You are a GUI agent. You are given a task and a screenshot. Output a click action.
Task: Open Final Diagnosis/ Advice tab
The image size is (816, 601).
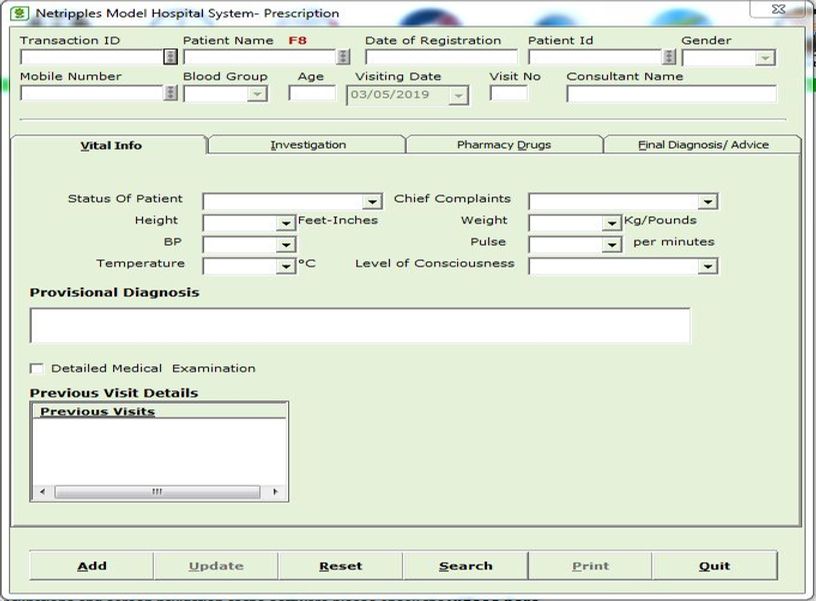click(703, 145)
